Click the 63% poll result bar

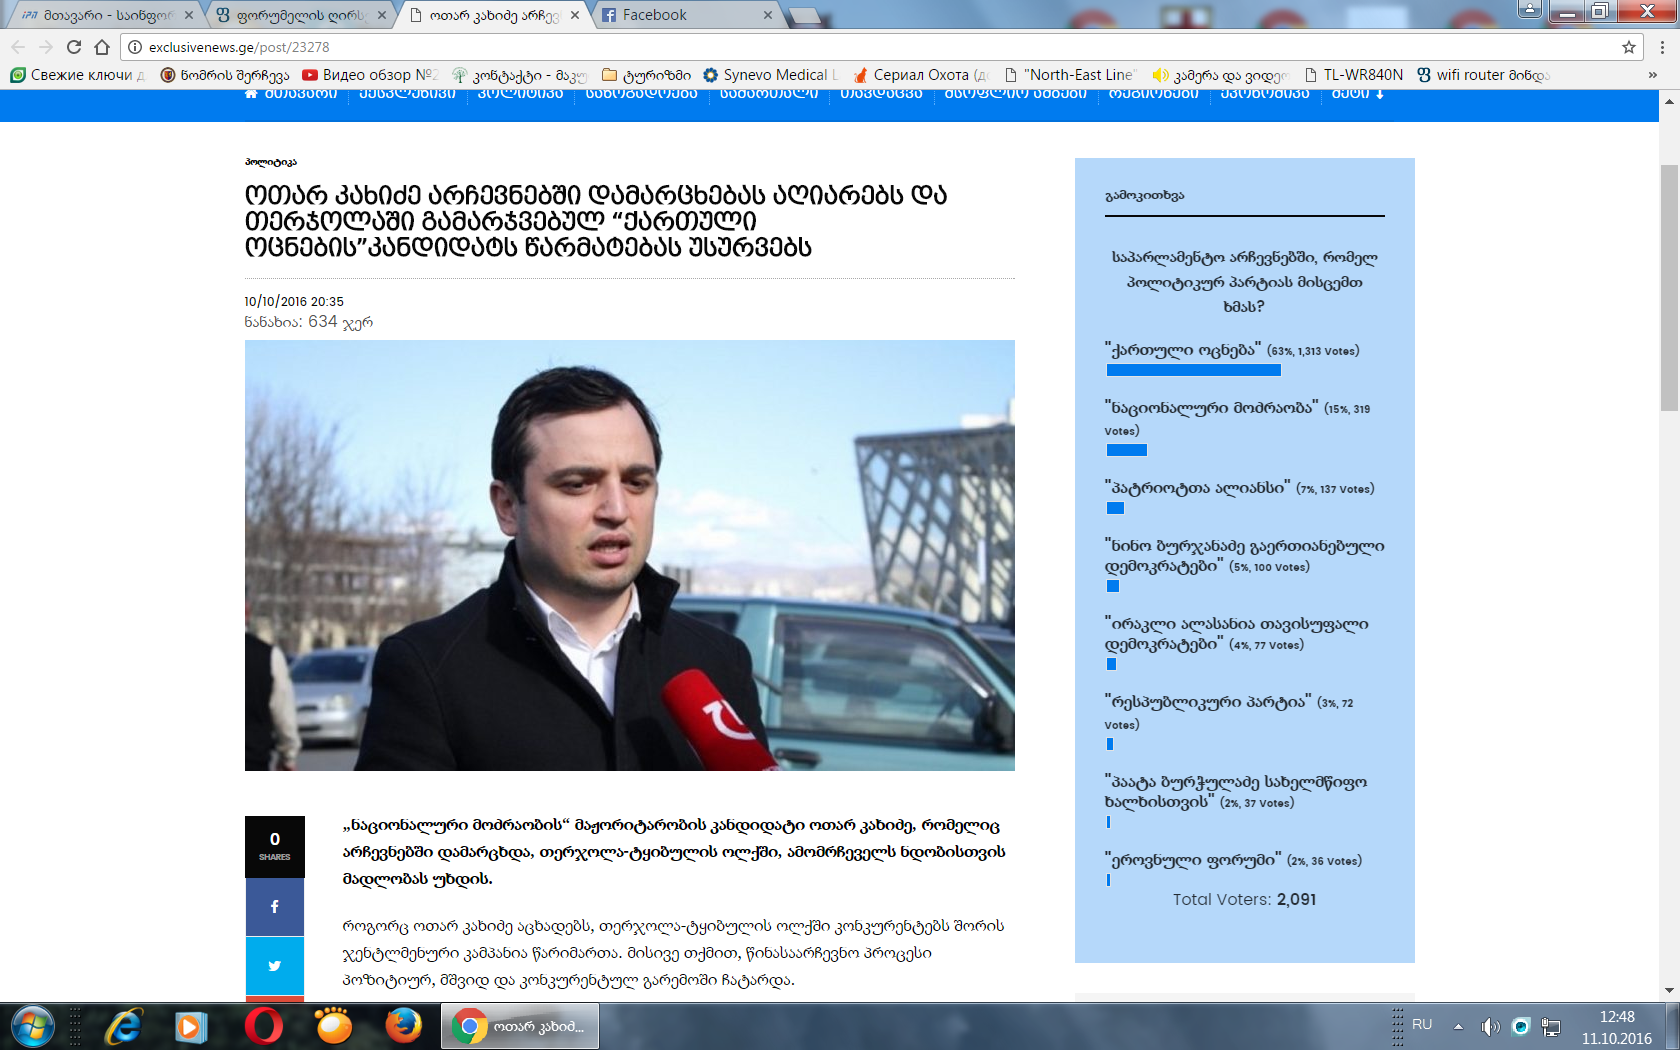click(1194, 370)
